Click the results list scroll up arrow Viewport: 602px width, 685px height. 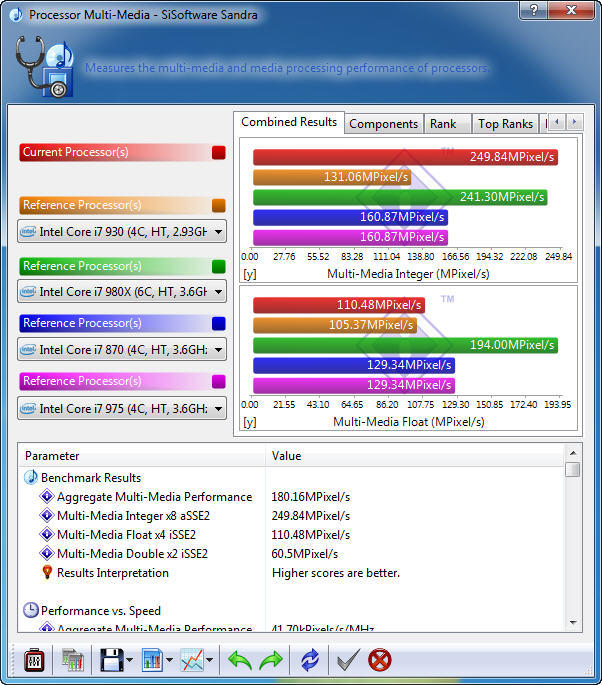click(x=573, y=453)
